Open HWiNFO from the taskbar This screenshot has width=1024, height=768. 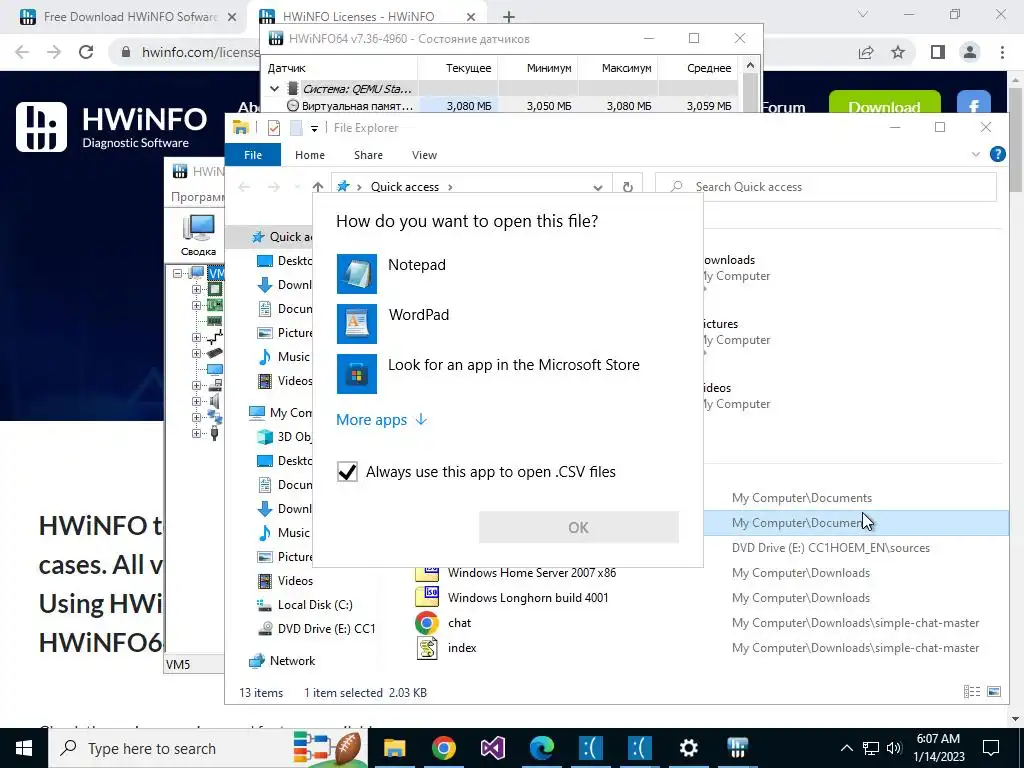point(737,748)
